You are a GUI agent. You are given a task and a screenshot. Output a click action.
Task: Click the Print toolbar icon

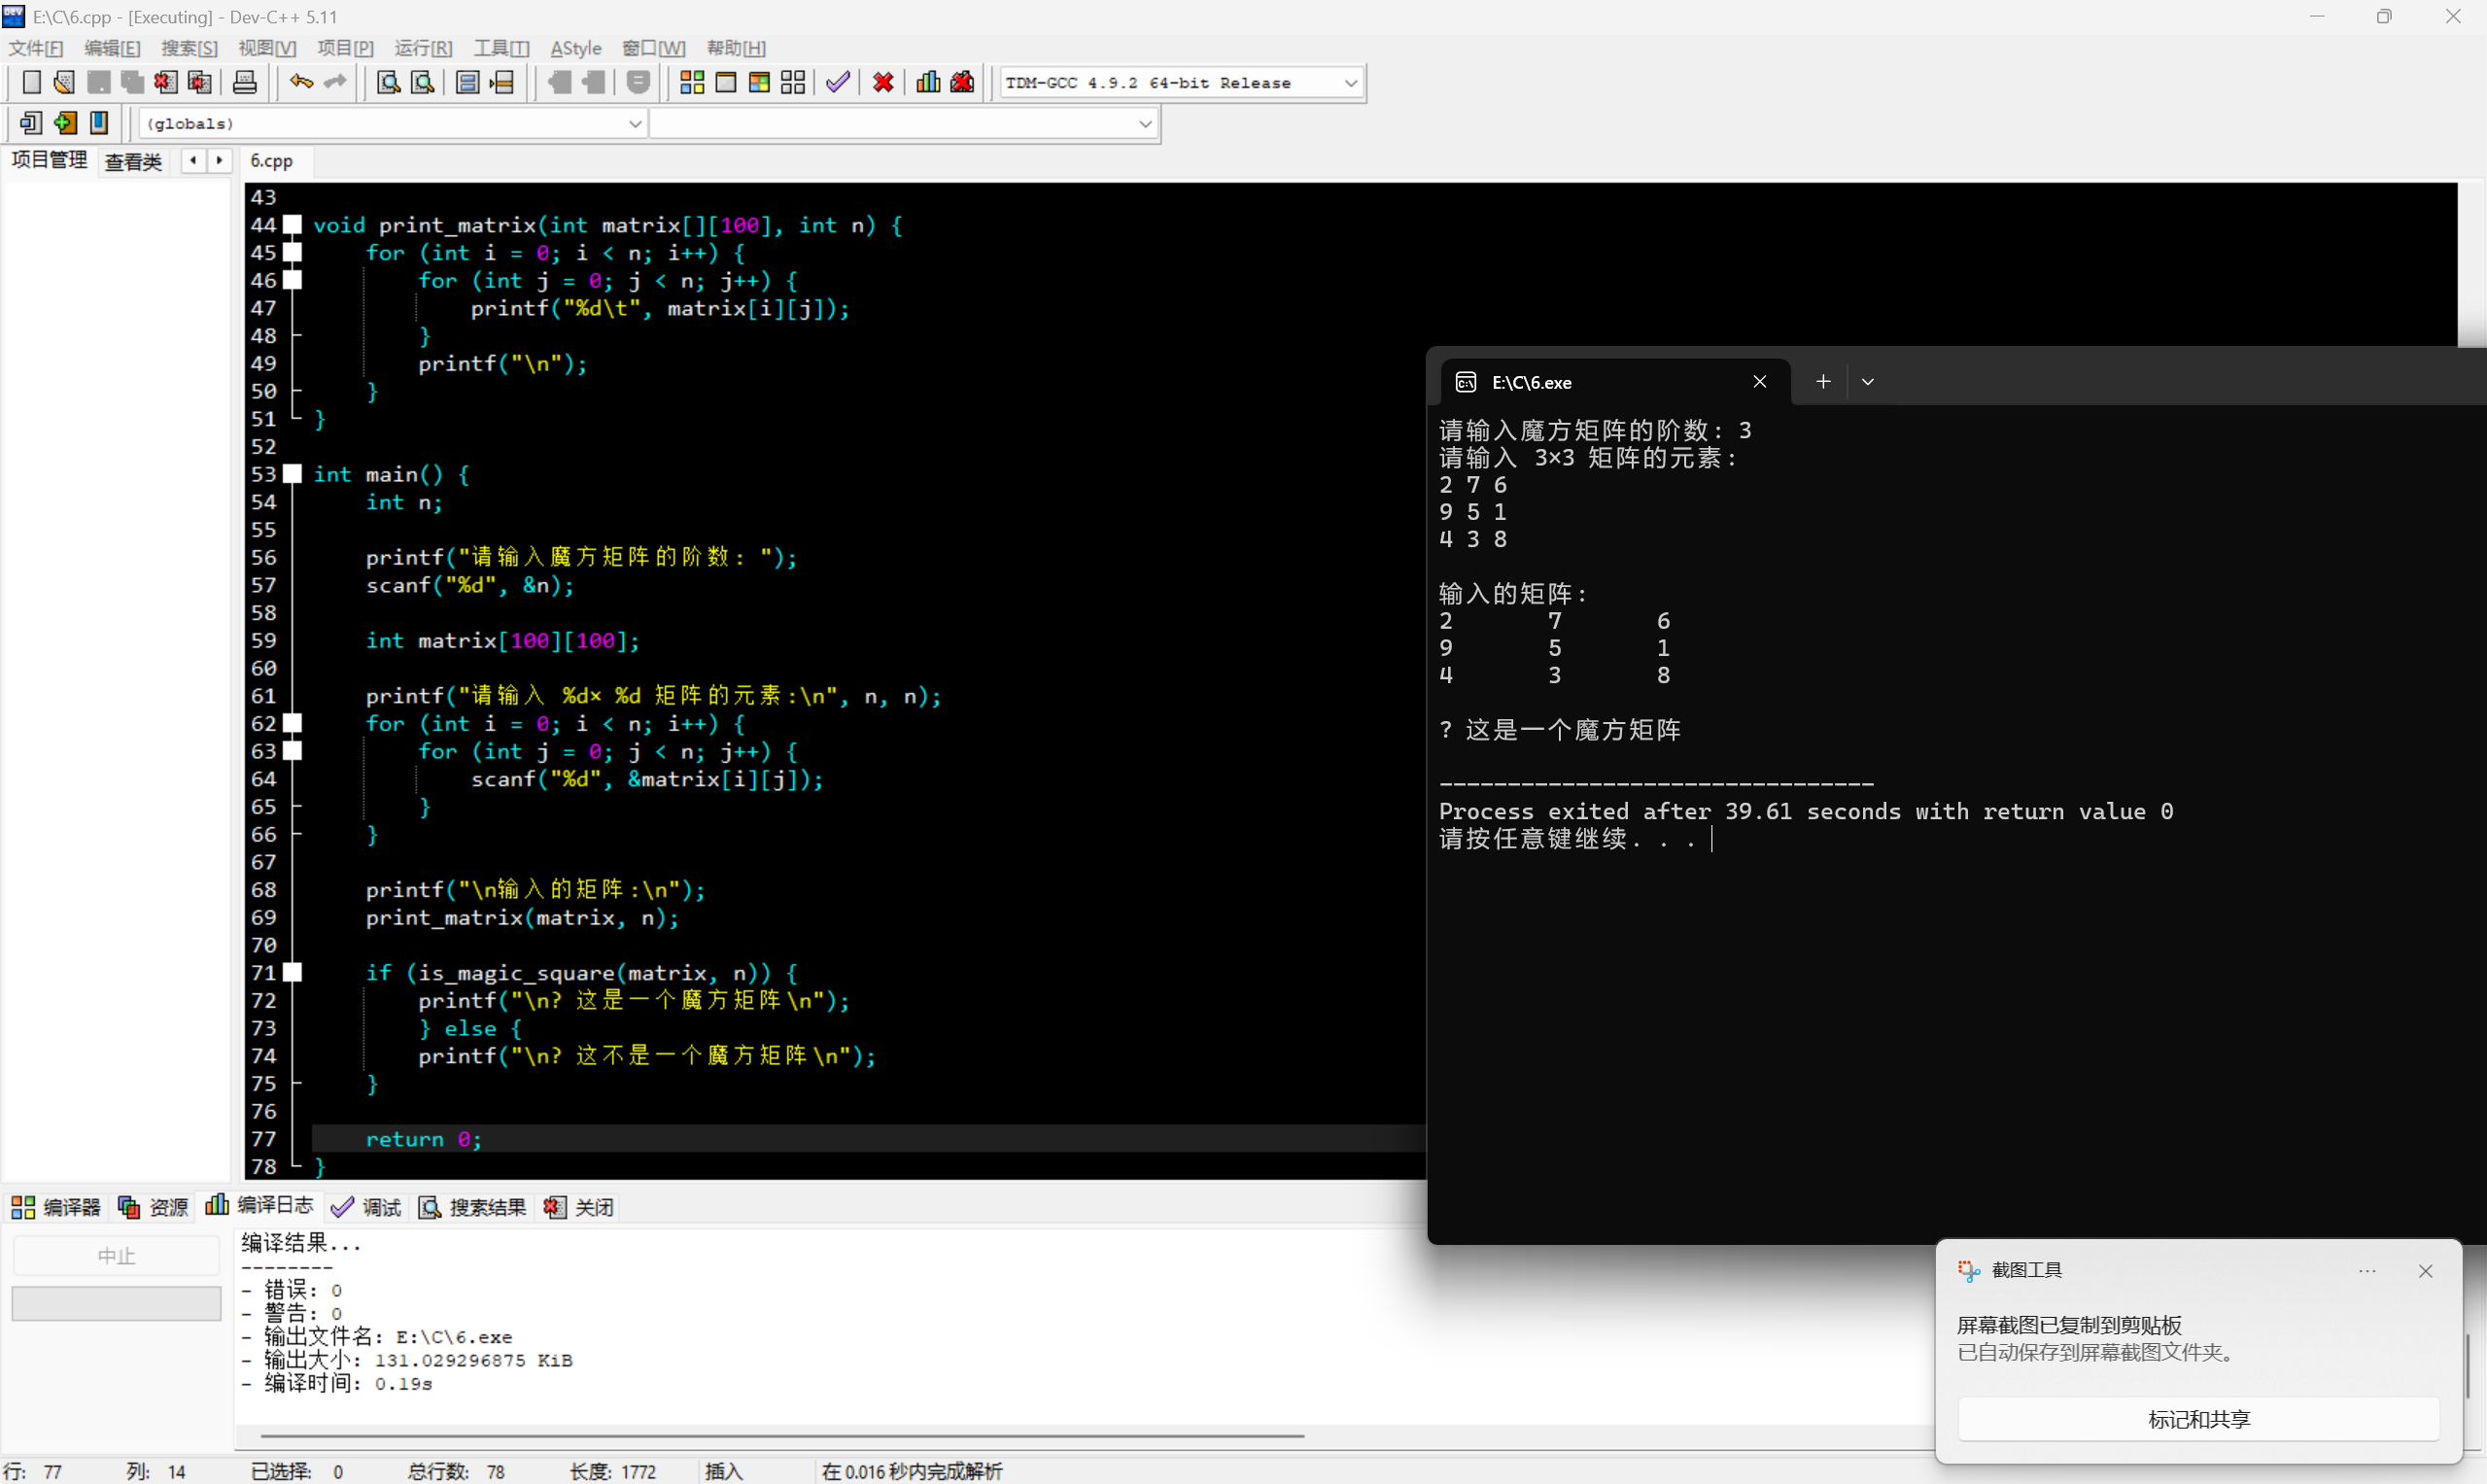click(244, 82)
